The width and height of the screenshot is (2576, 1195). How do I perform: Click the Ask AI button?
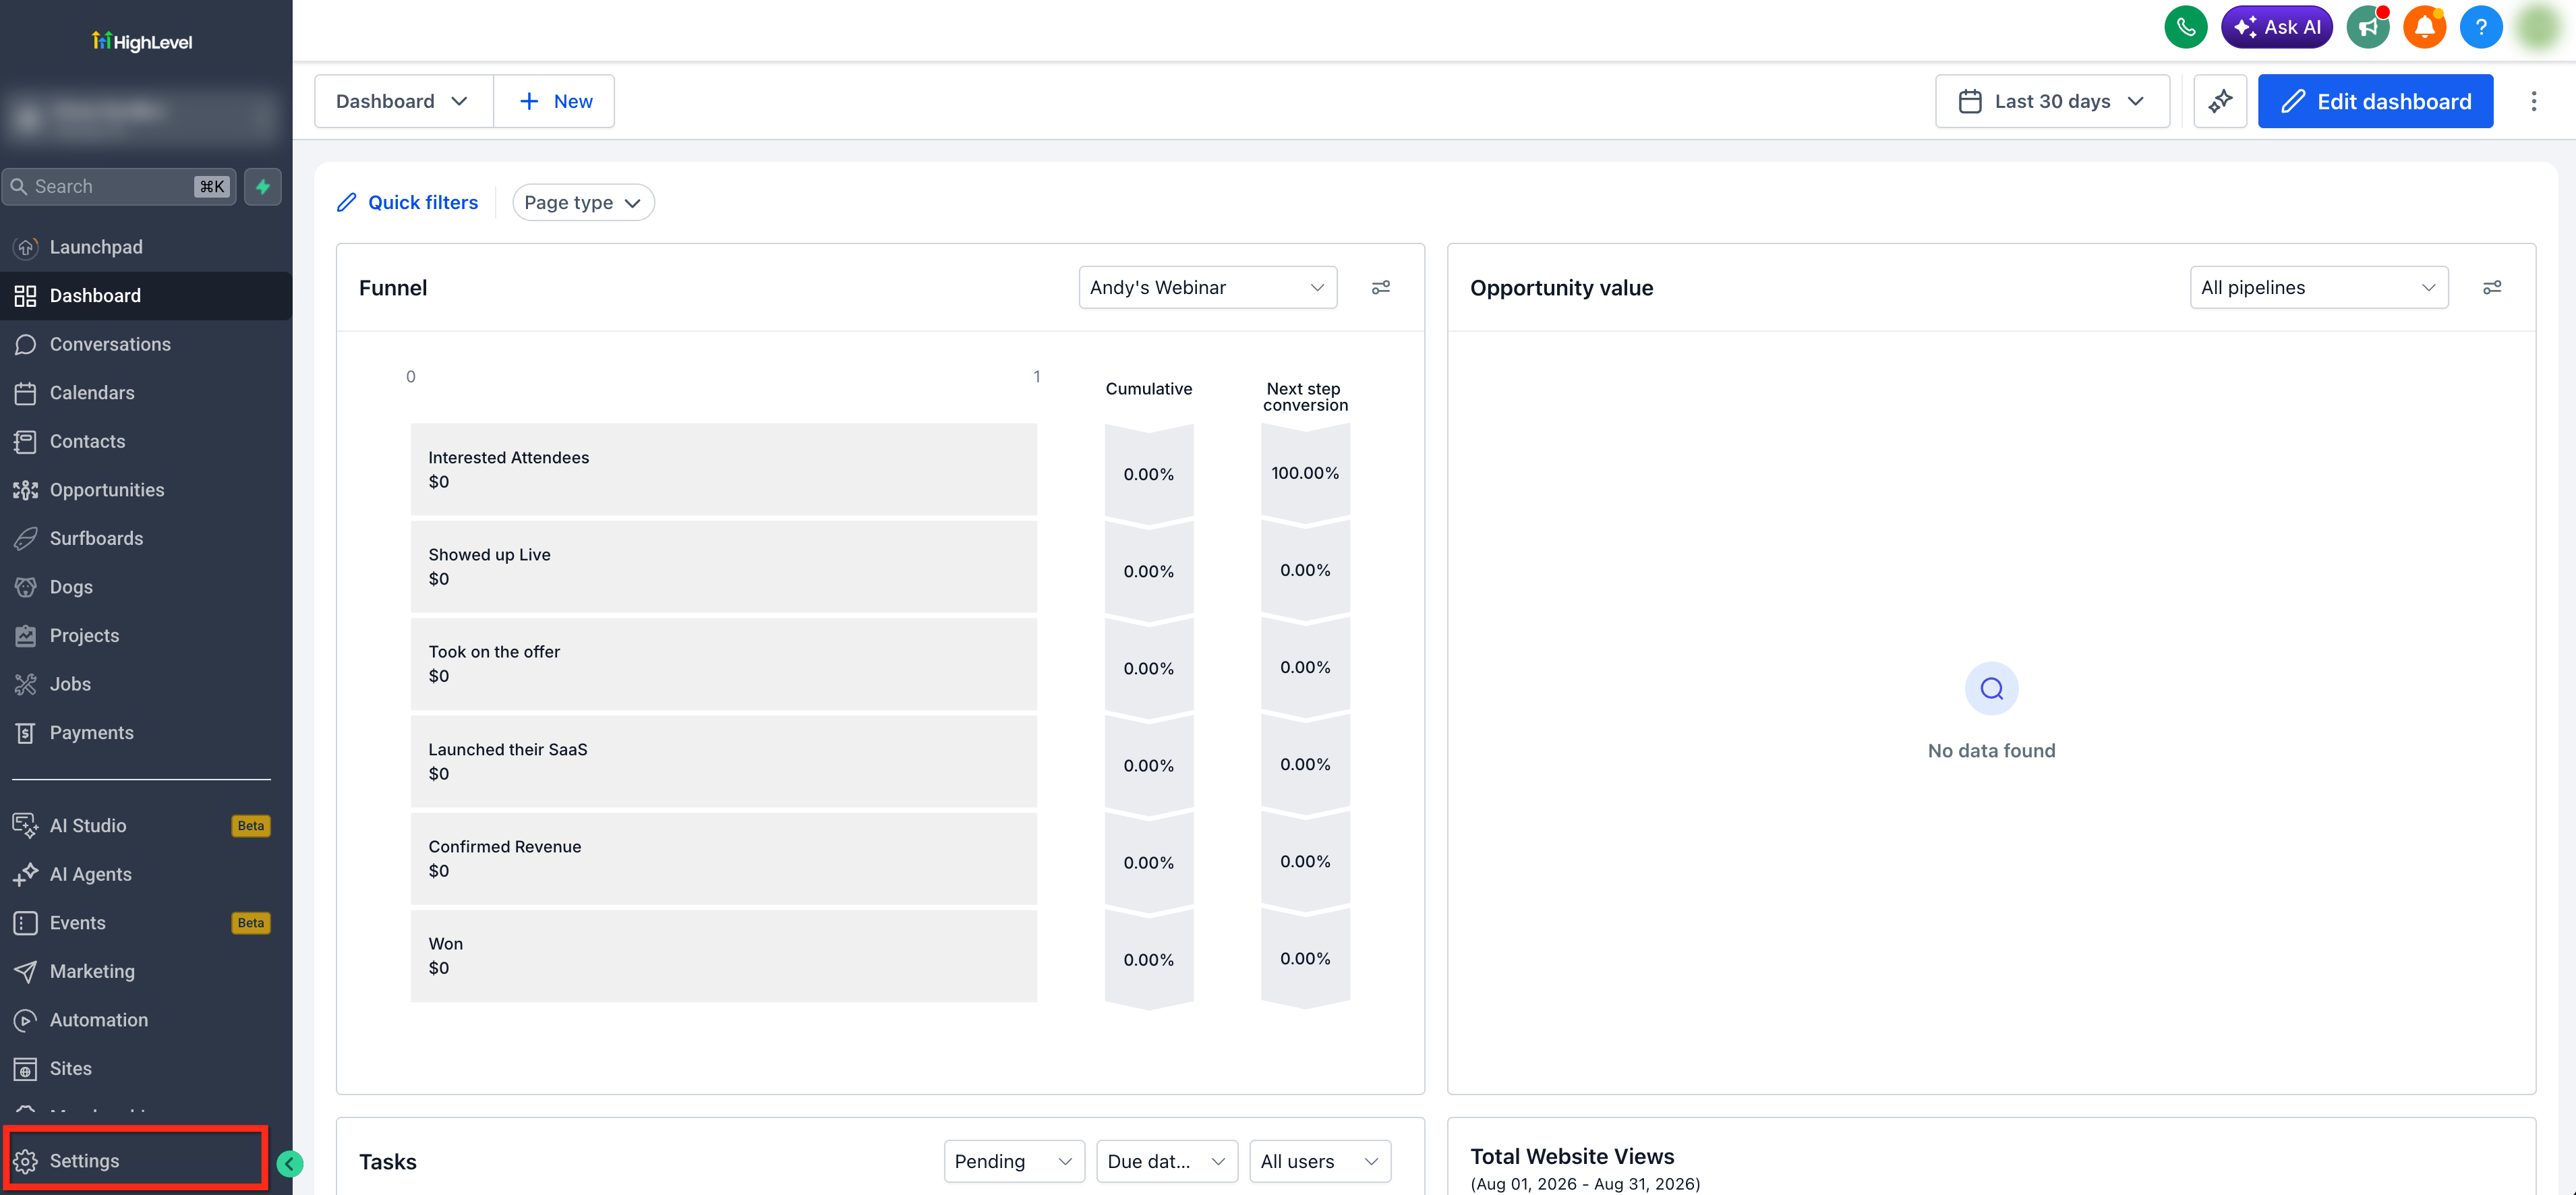pyautogui.click(x=2276, y=27)
